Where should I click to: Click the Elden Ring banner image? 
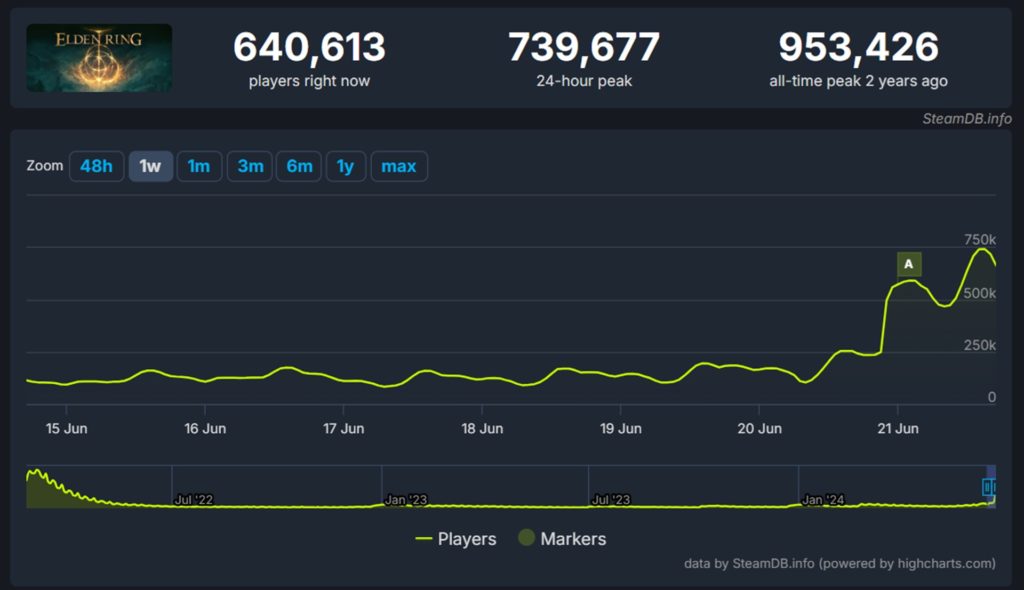(98, 57)
